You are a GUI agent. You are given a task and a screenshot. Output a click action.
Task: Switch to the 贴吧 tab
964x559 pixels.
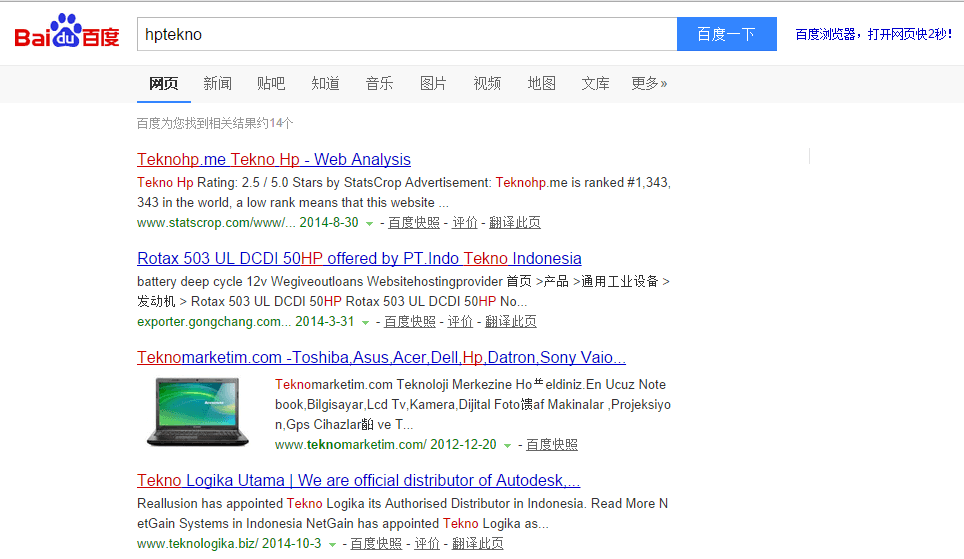coord(271,84)
